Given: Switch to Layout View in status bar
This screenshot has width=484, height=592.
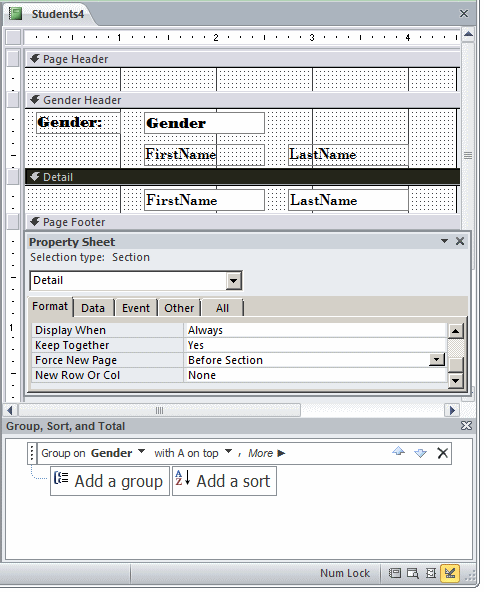Looking at the screenshot, I should pos(431,573).
